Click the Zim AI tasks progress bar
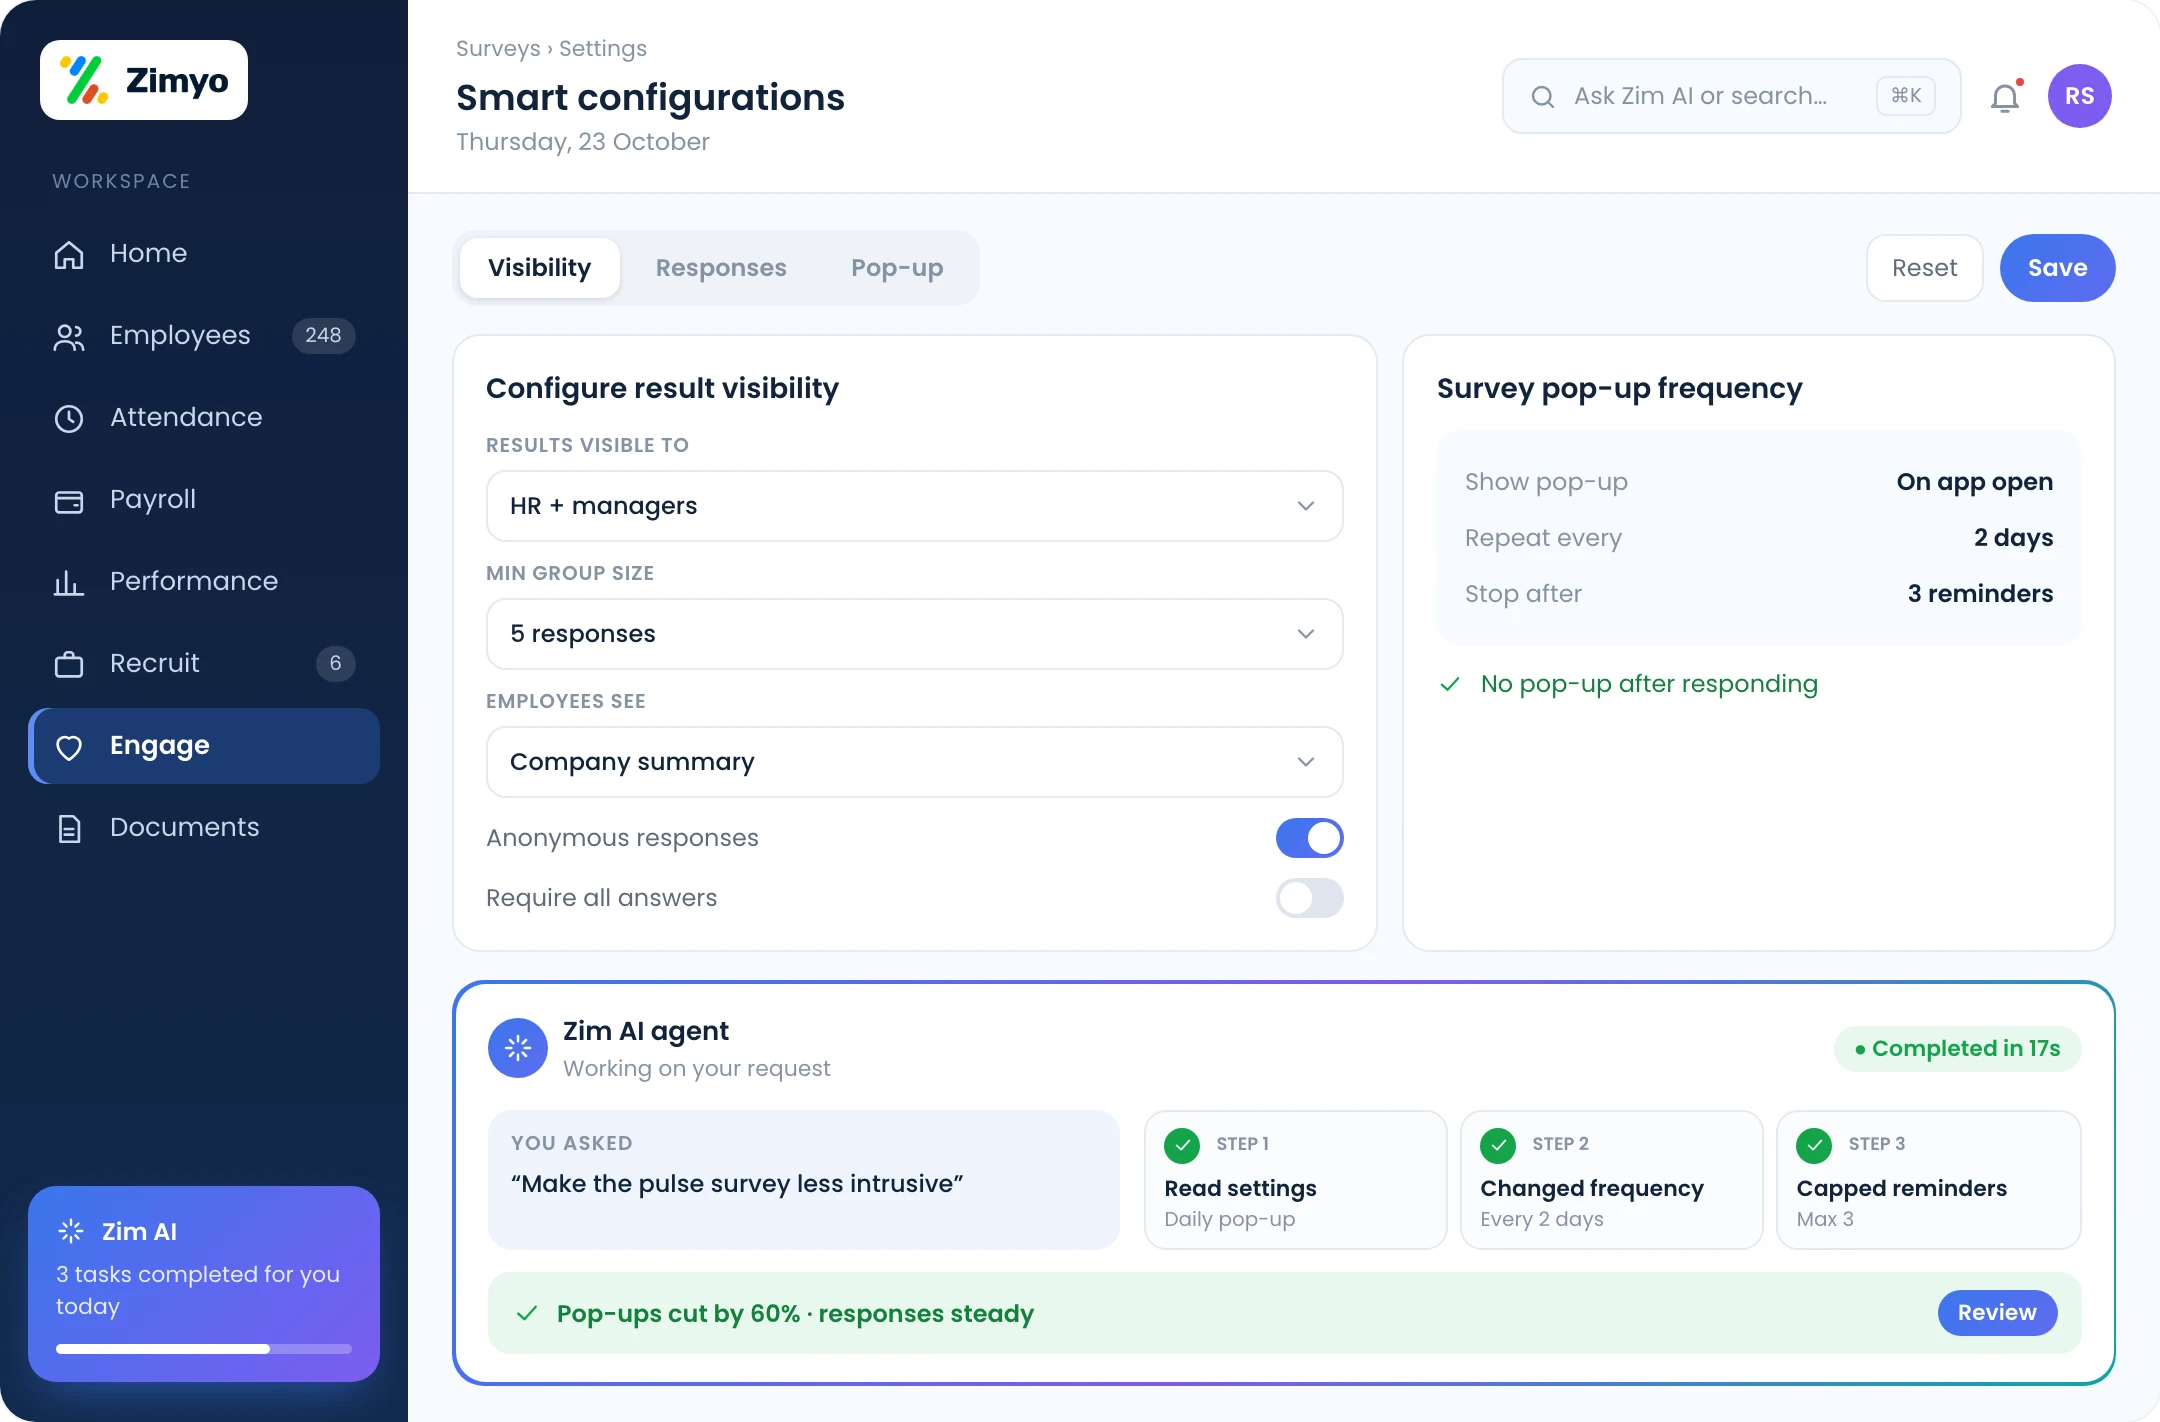Screen dimensions: 2160x1422 (204, 1349)
